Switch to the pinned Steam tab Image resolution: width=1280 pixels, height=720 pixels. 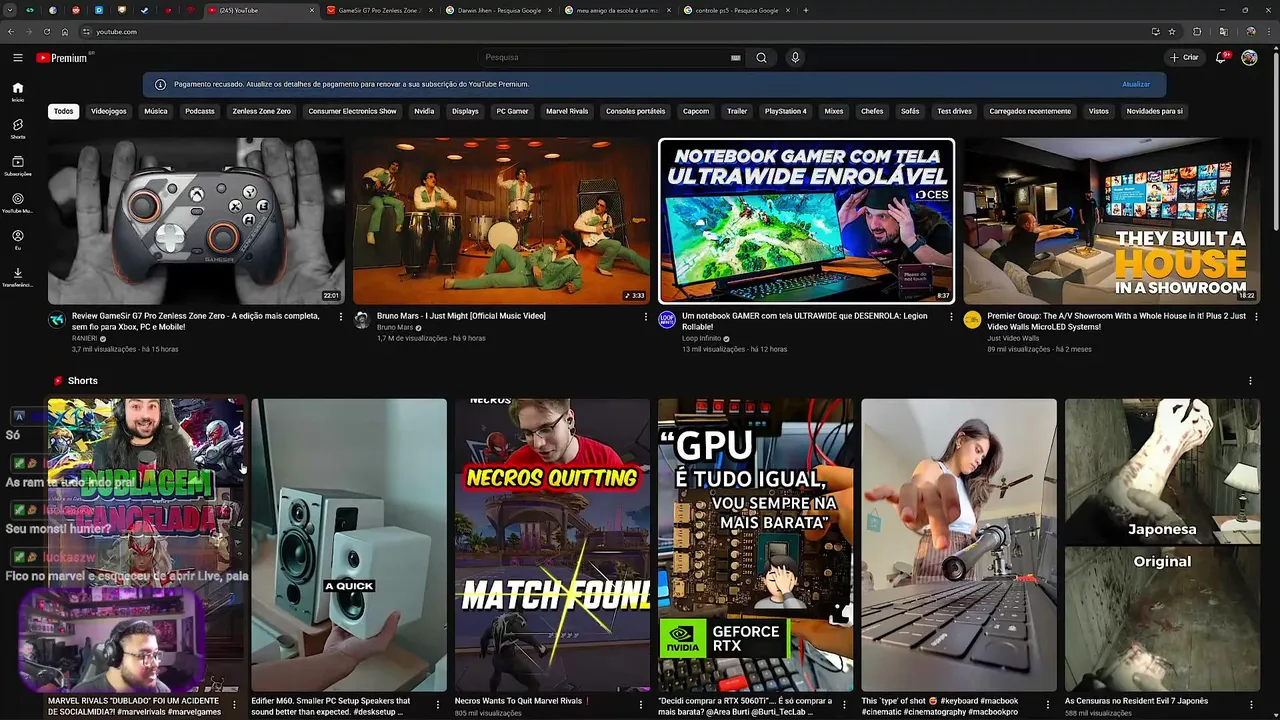pyautogui.click(x=144, y=10)
